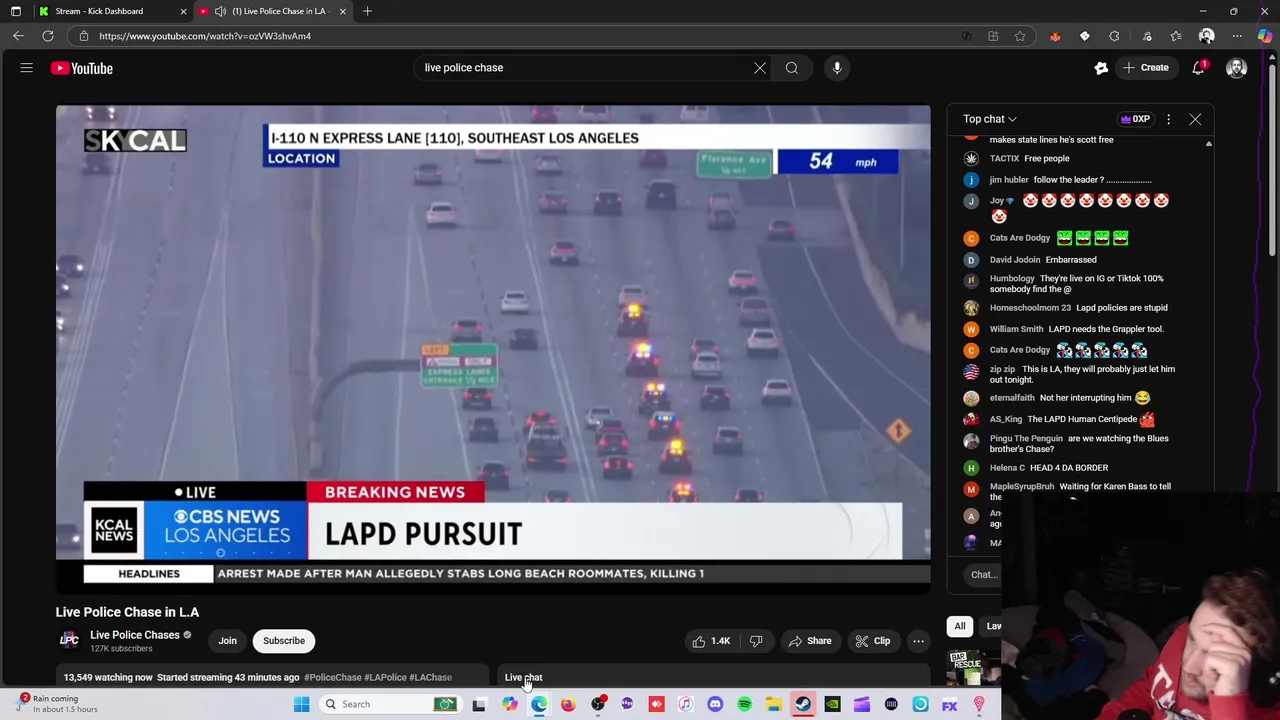
Task: Open a new browser tab
Action: pyautogui.click(x=367, y=11)
